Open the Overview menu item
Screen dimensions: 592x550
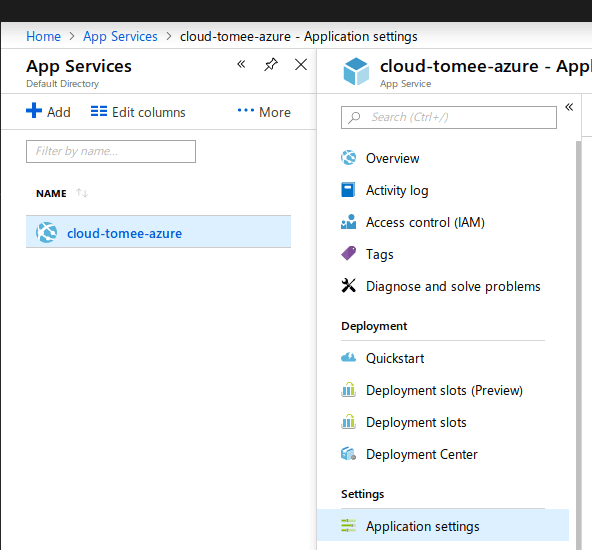click(x=392, y=158)
